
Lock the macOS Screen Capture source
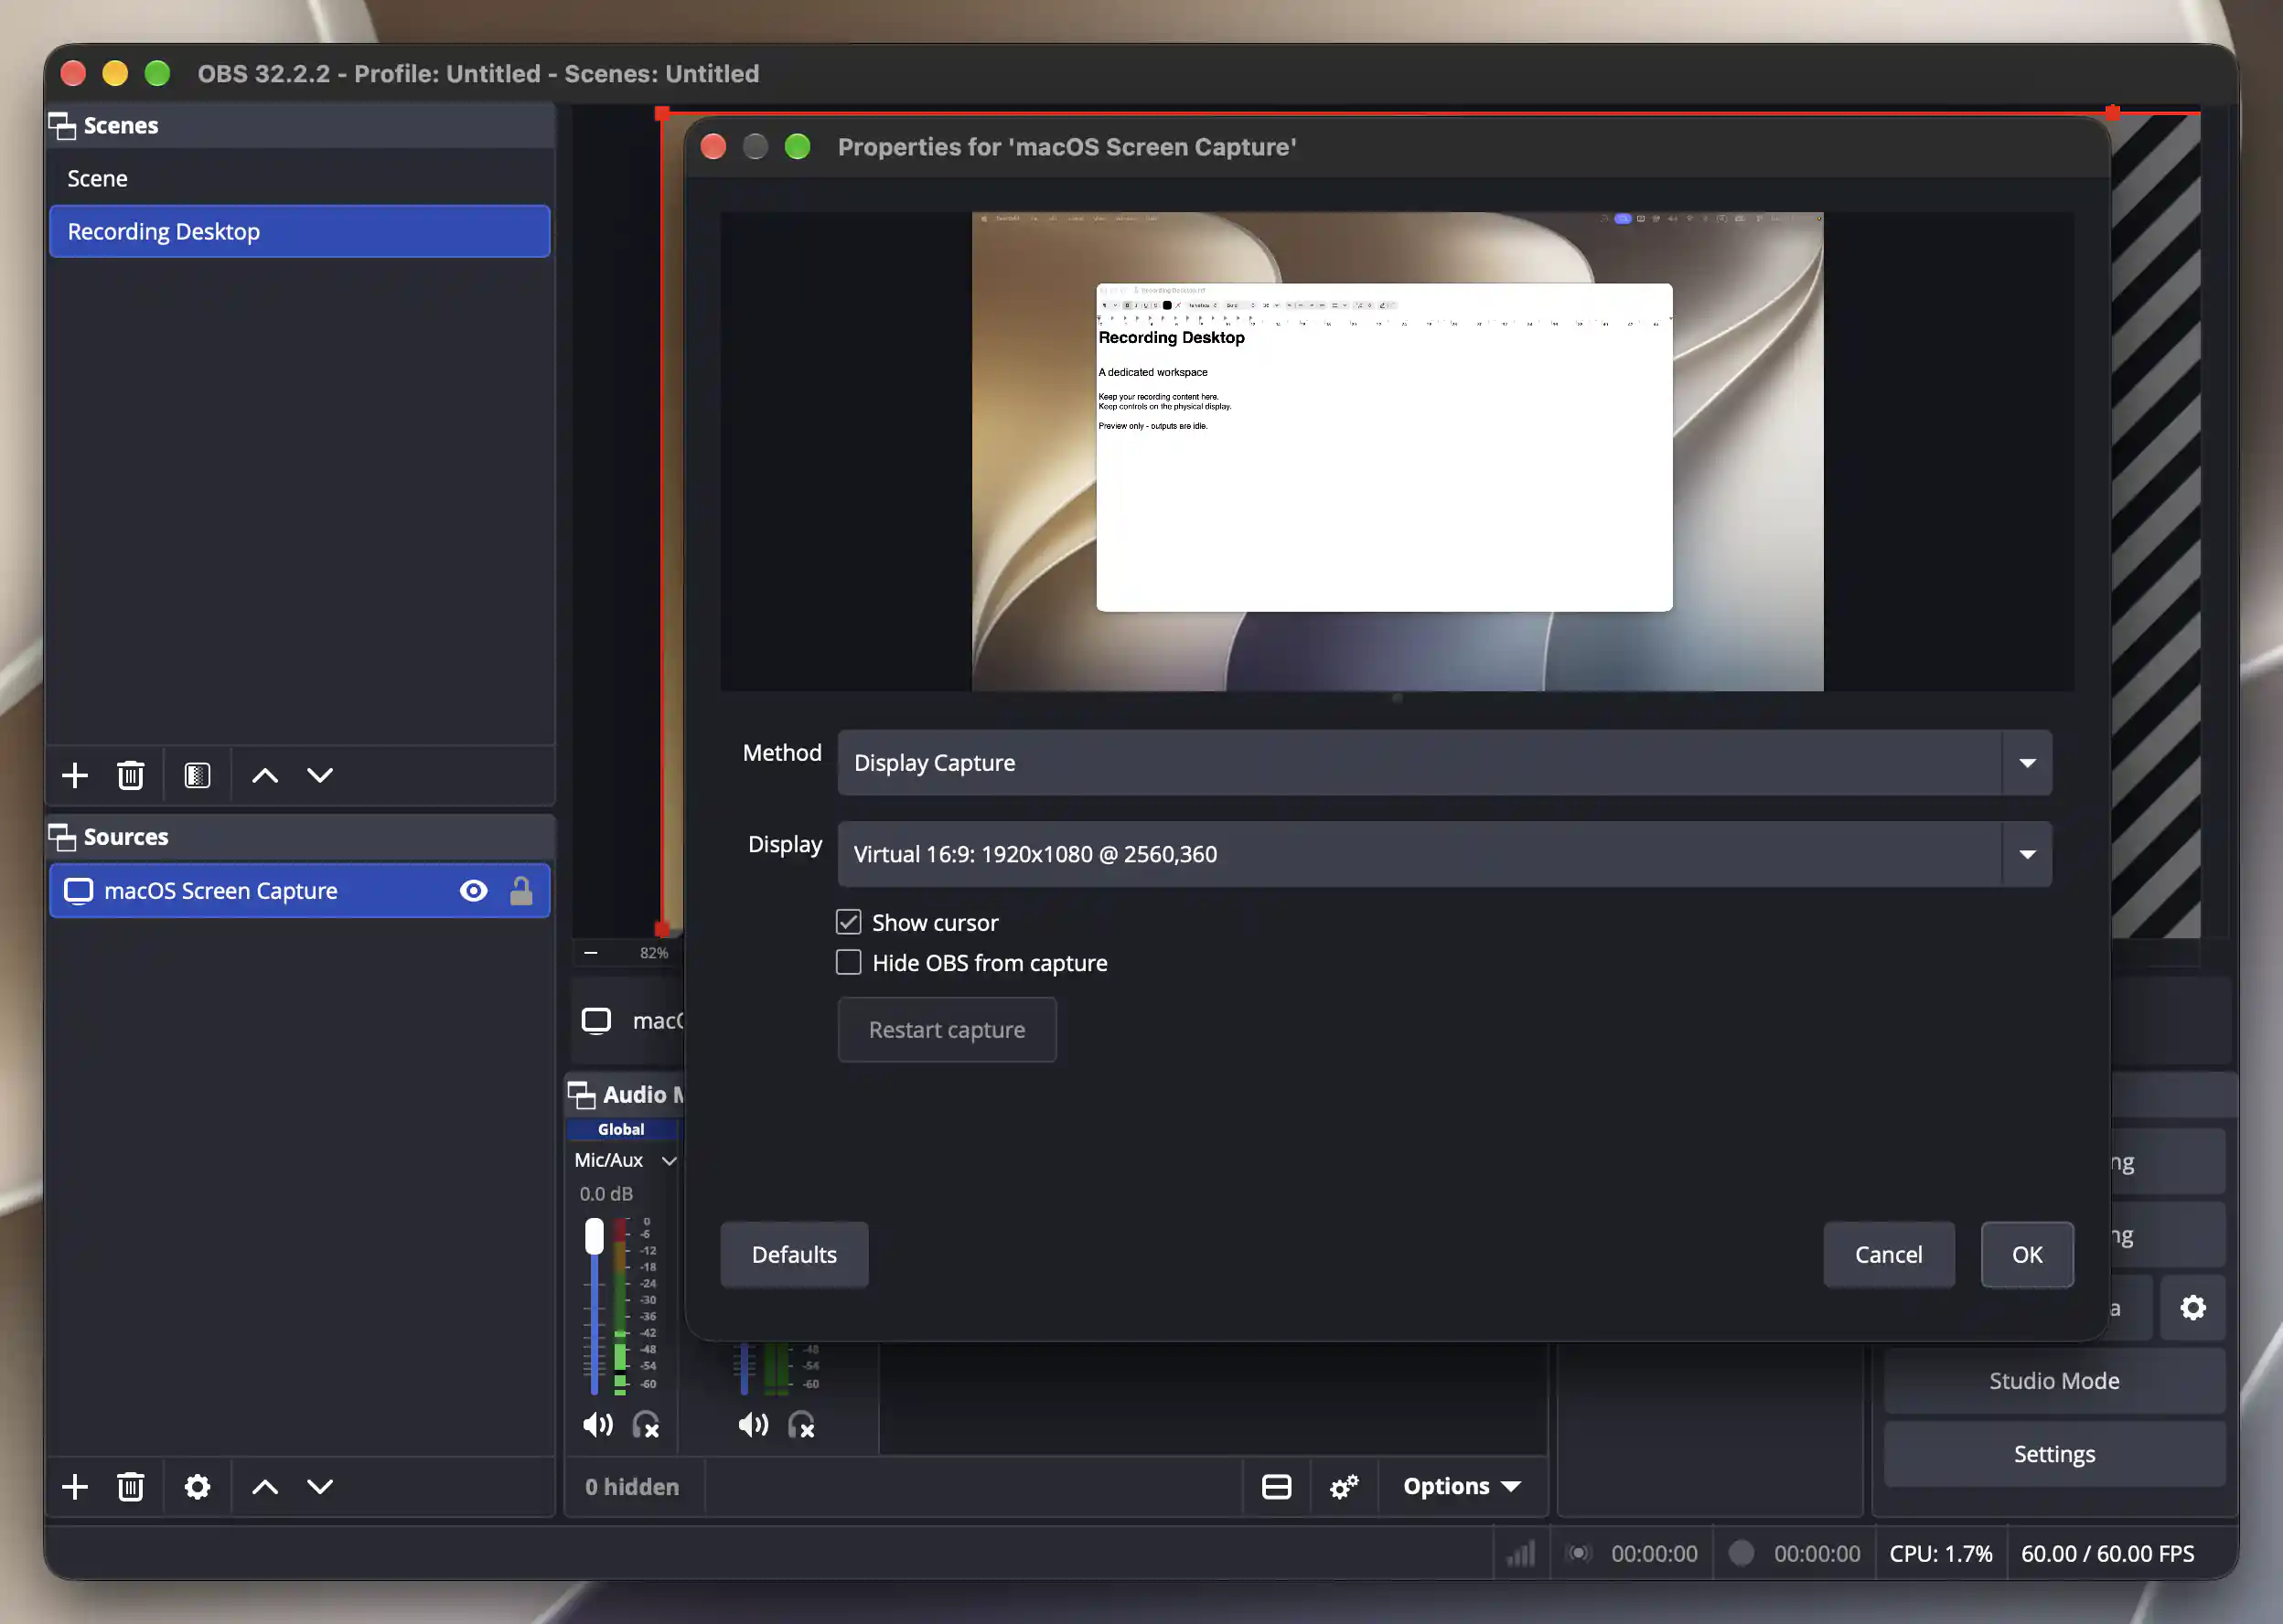pos(521,891)
